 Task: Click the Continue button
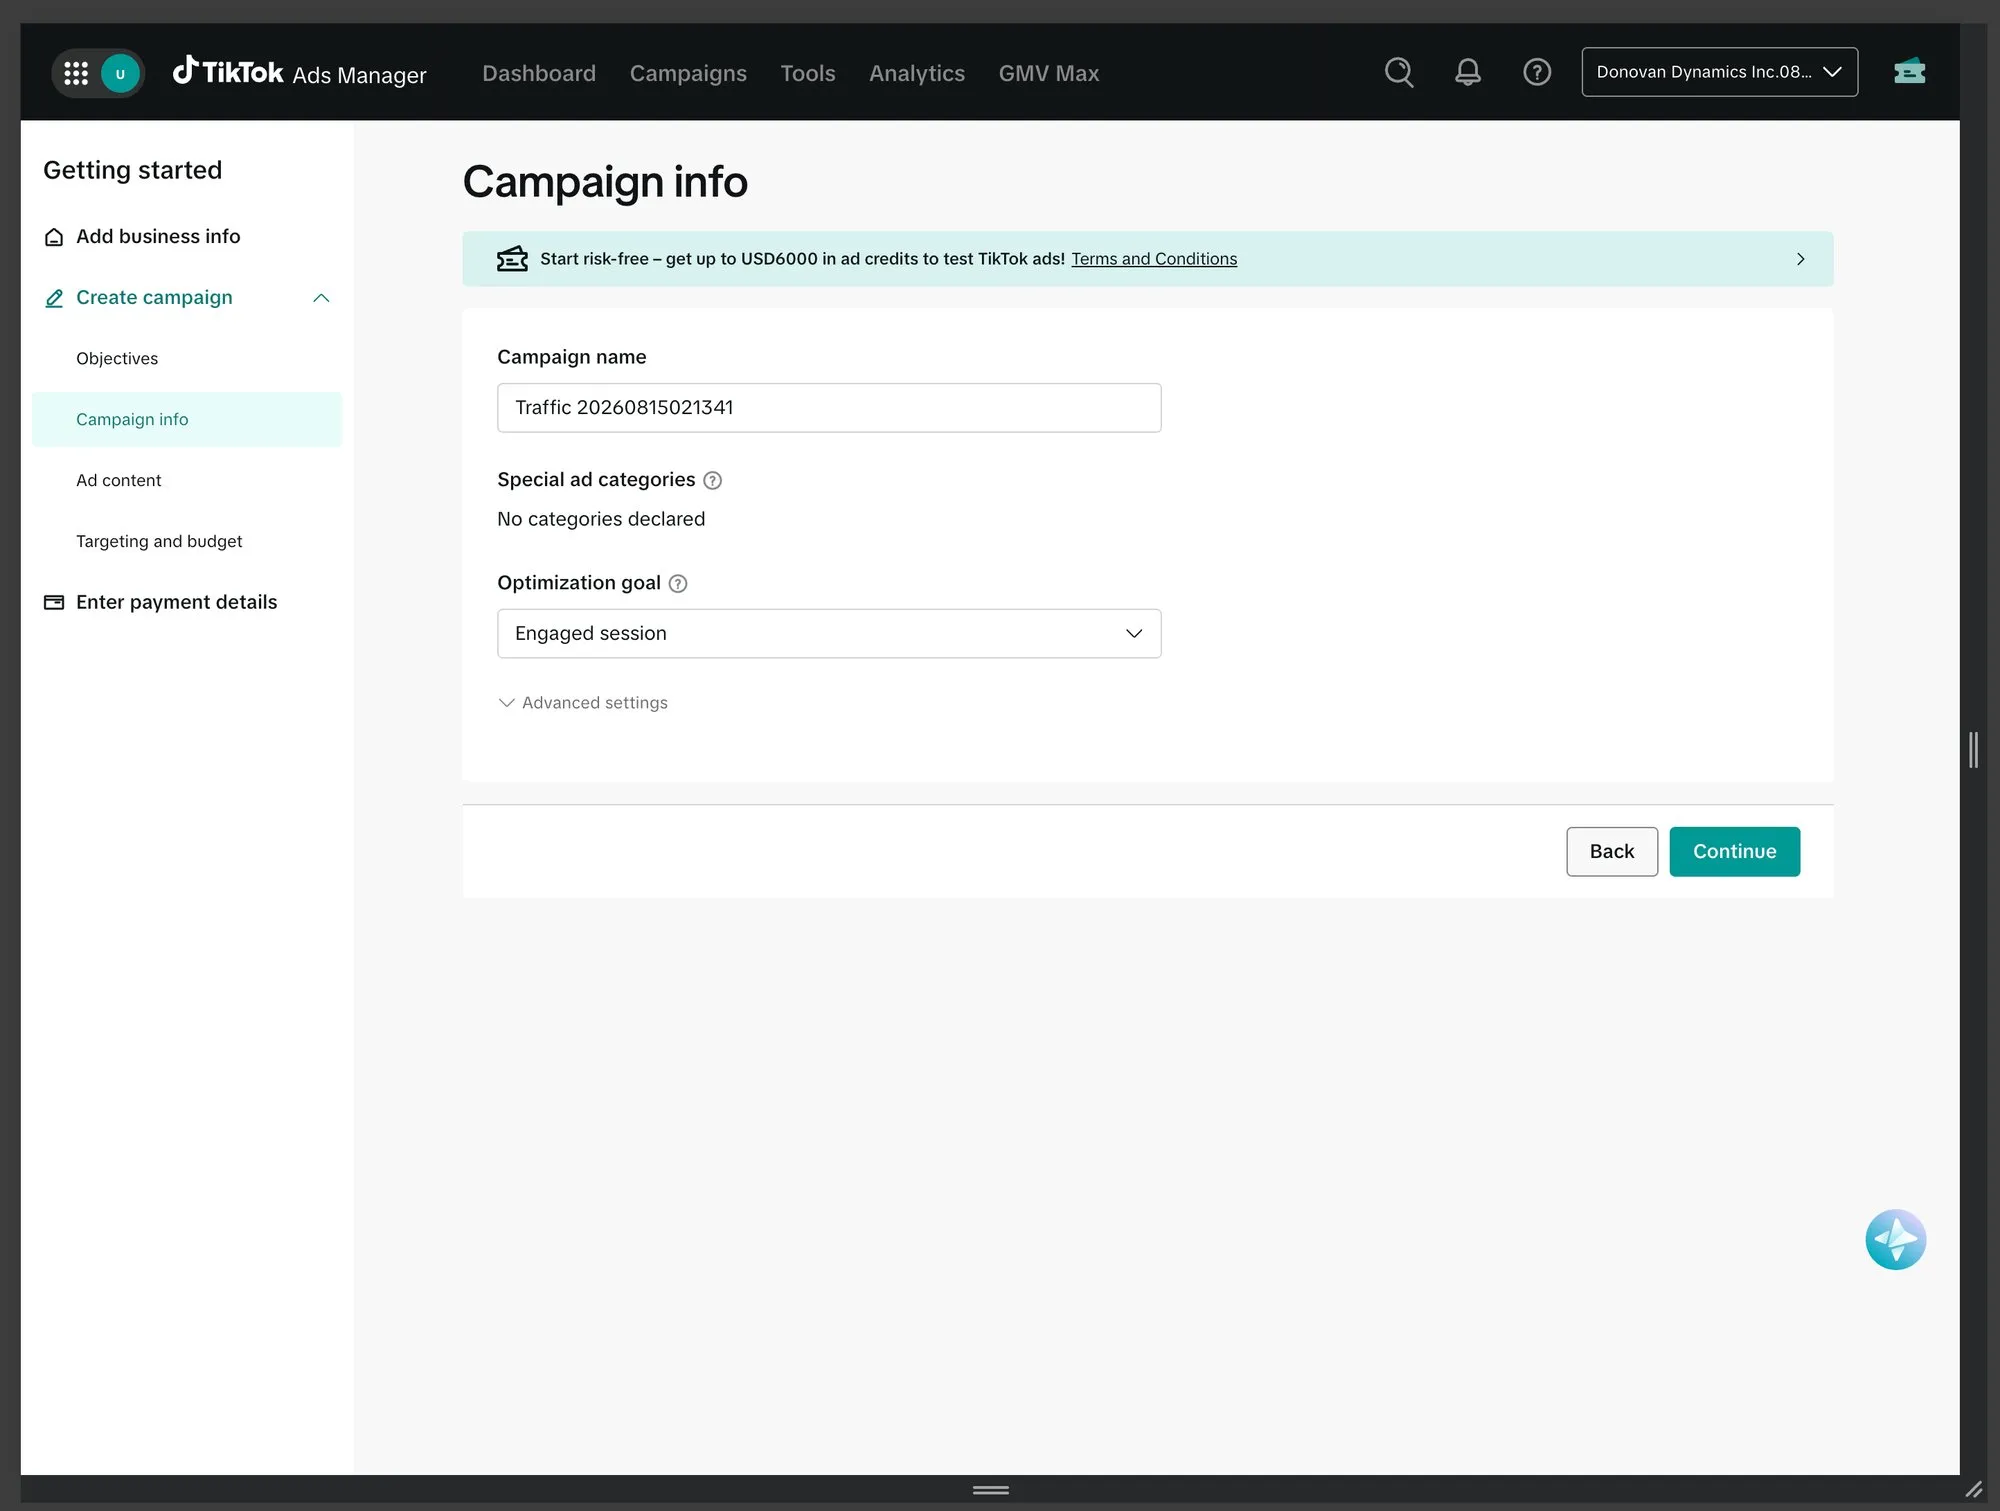[1734, 851]
